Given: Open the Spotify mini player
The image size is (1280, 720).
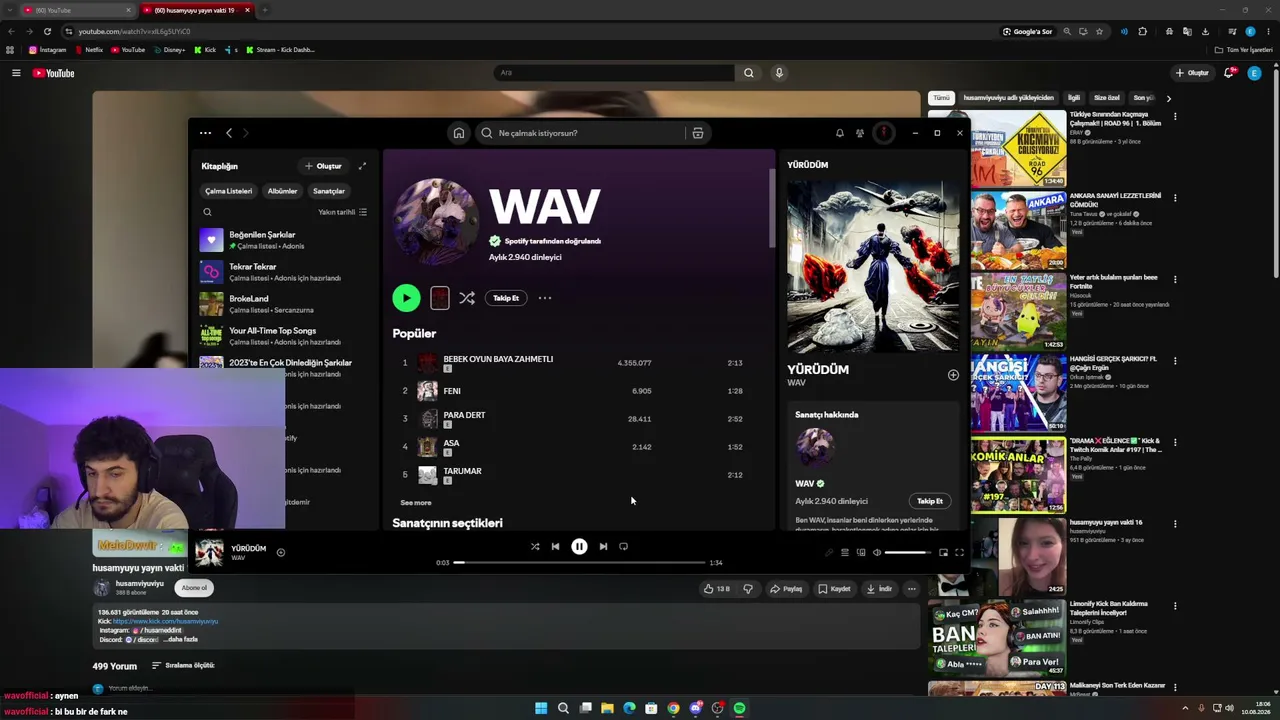Looking at the screenshot, I should tap(943, 552).
